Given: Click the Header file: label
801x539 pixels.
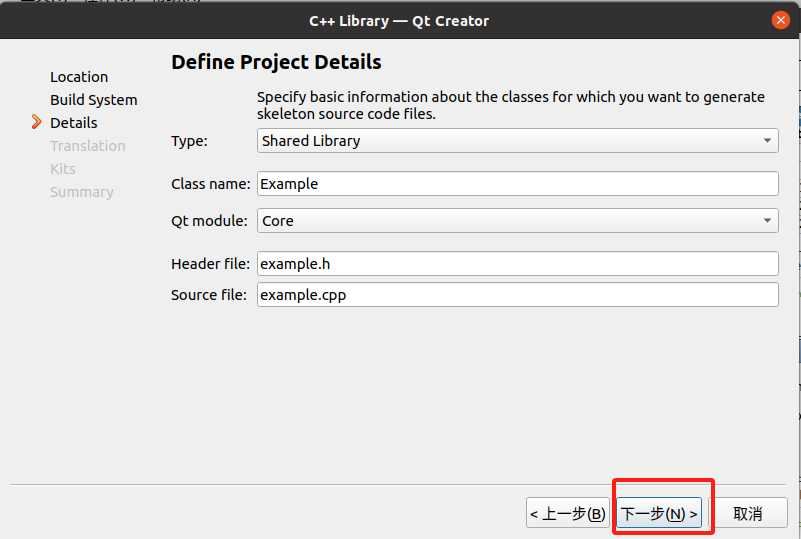Looking at the screenshot, I should coord(210,264).
